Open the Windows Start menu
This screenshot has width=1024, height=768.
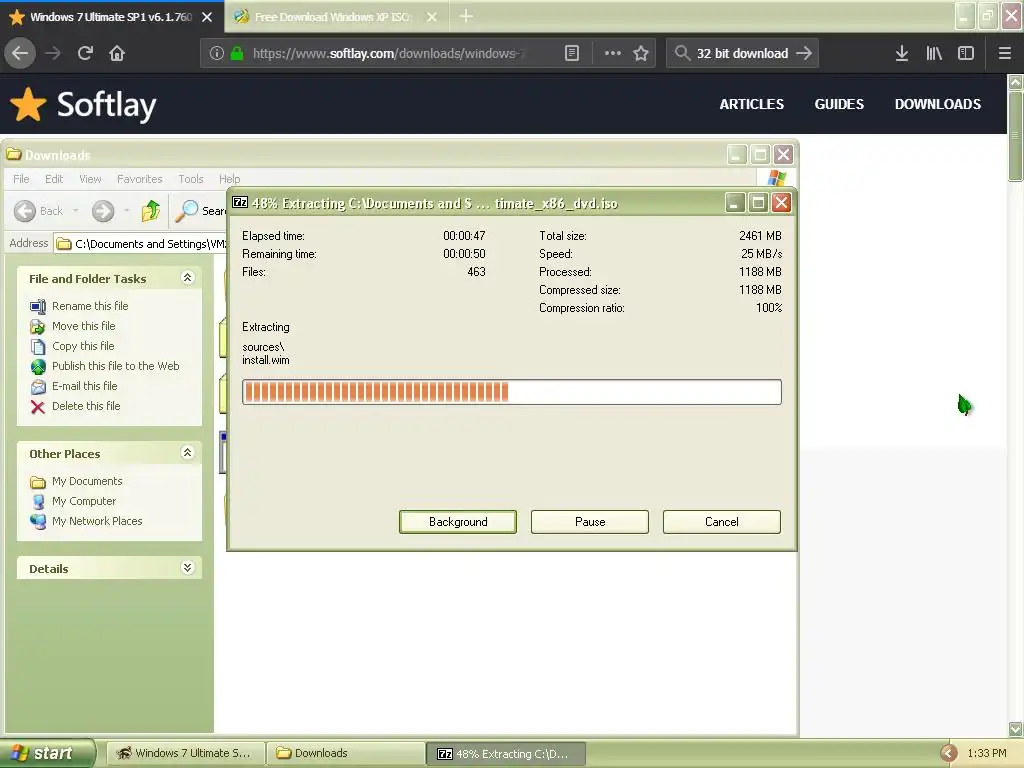coord(46,753)
